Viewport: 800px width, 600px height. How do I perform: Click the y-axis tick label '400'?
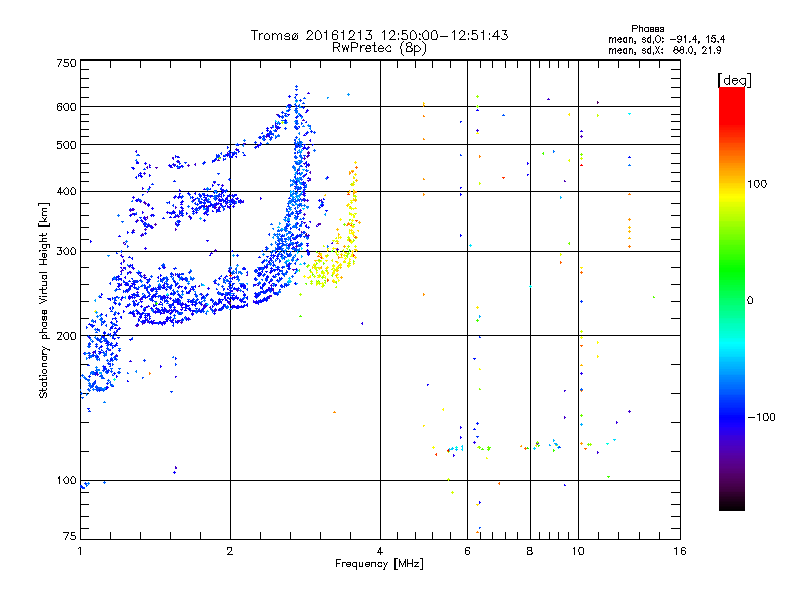pos(66,191)
